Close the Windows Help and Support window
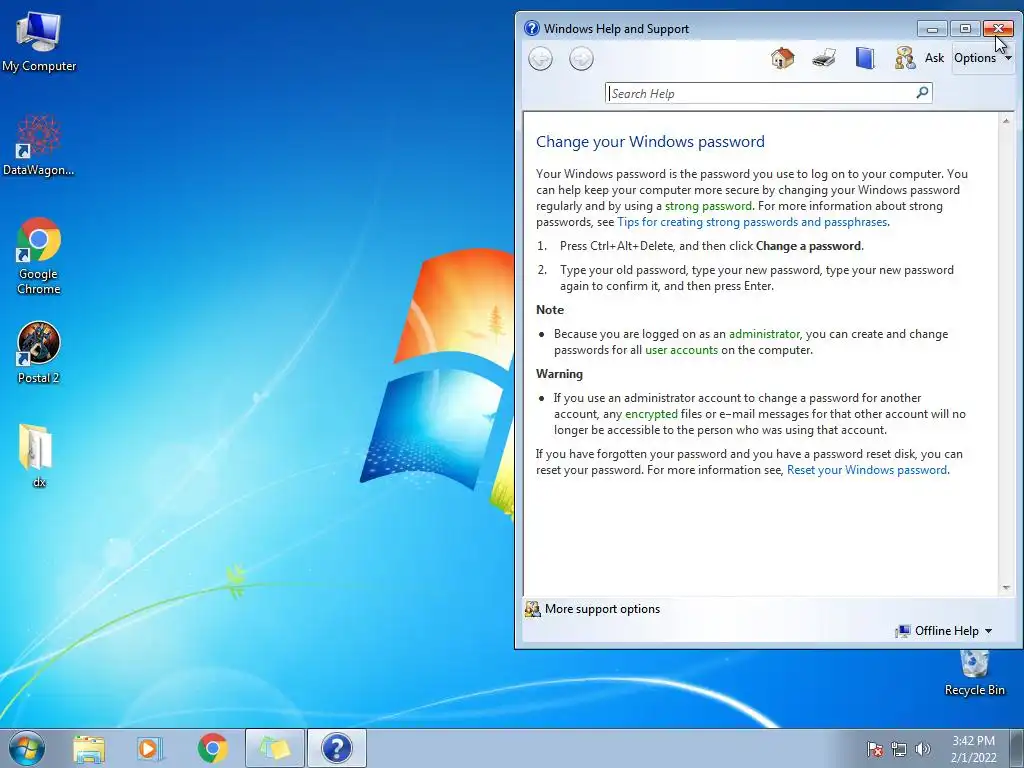The height and width of the screenshot is (768, 1024). click(998, 29)
